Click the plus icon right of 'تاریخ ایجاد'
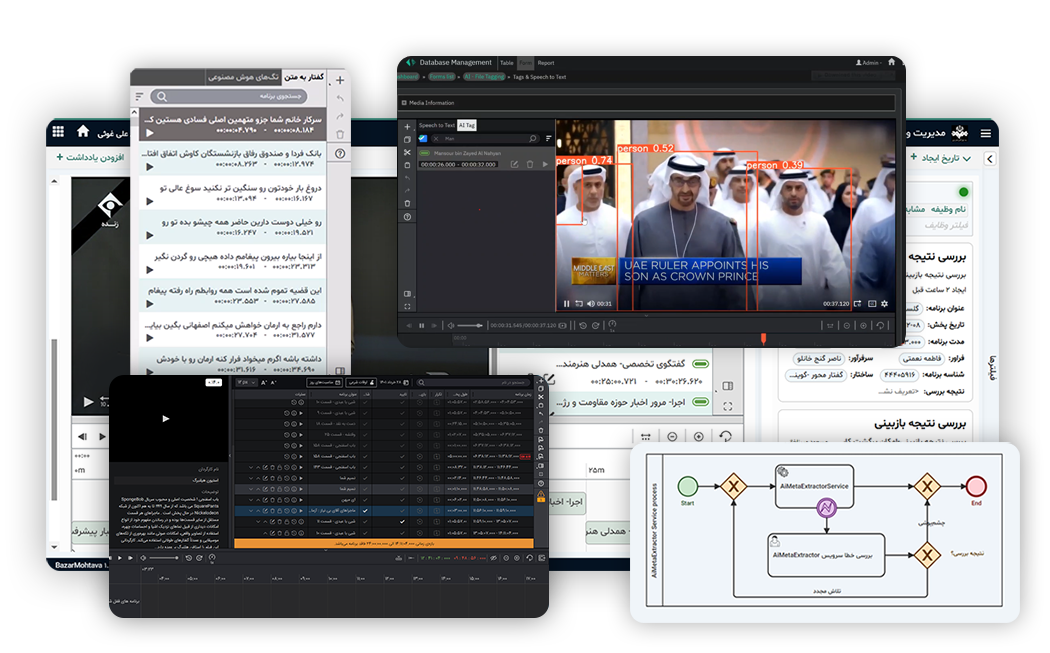Image resolution: width=1050 pixels, height=653 pixels. point(914,157)
